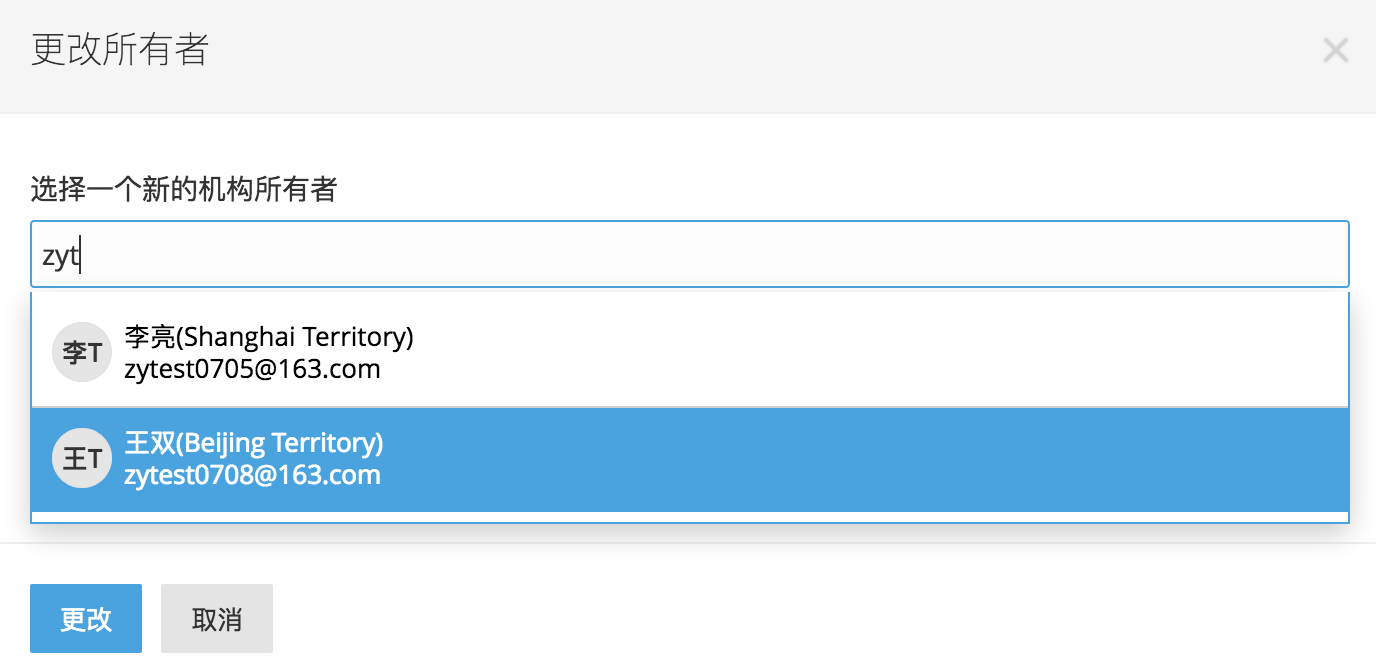Click the 李T avatar icon

[x=81, y=352]
